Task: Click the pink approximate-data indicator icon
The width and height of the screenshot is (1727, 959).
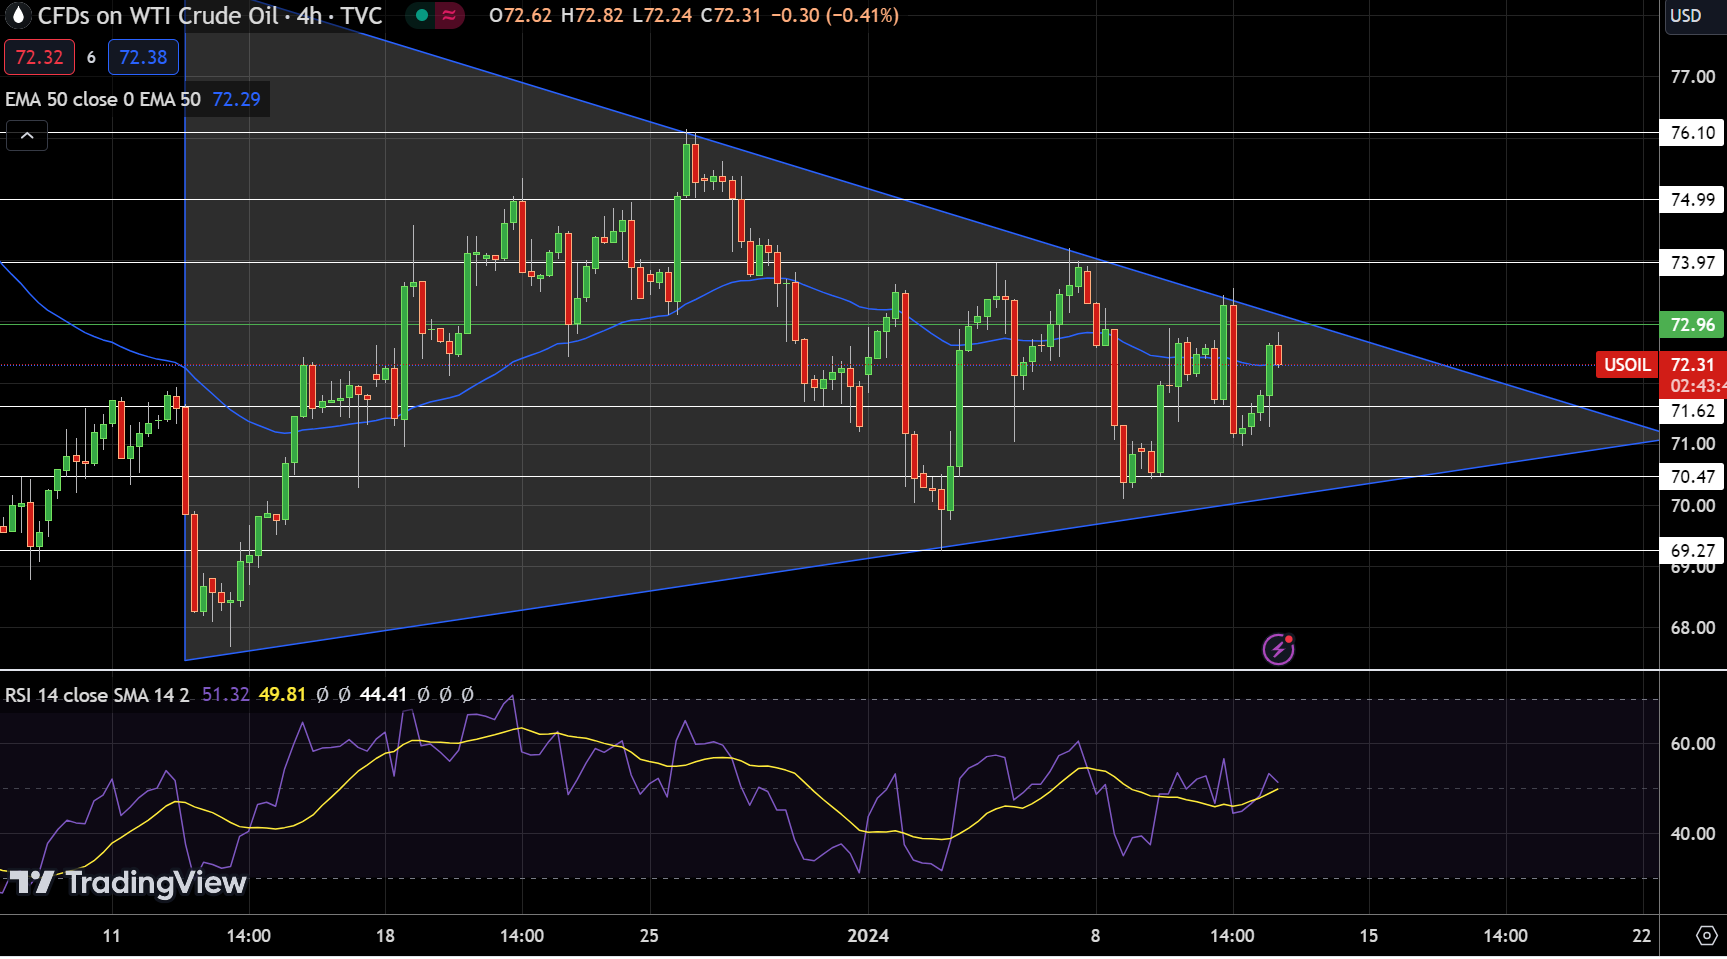Action: [x=450, y=16]
